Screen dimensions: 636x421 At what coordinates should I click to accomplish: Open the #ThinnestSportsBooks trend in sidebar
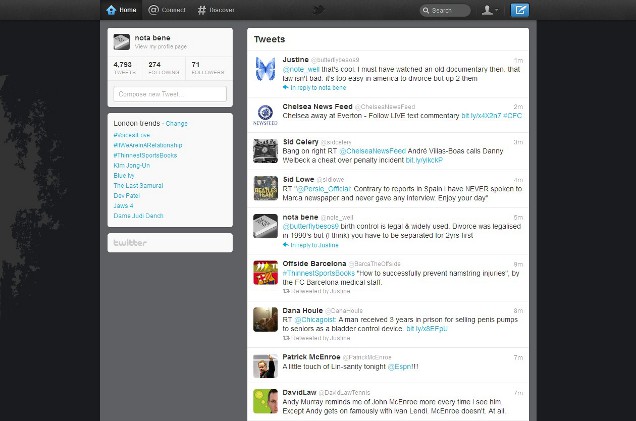[x=145, y=155]
